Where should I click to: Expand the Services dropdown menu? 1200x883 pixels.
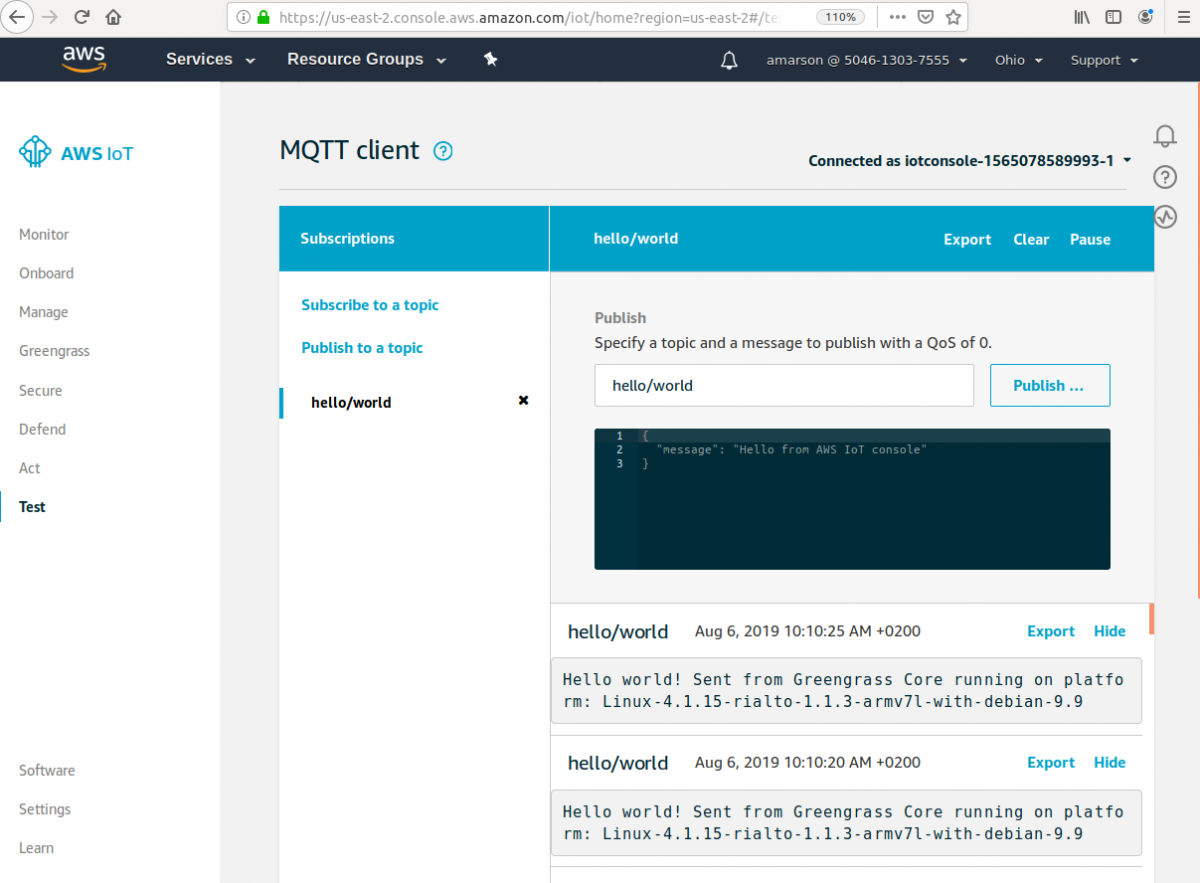click(x=210, y=60)
